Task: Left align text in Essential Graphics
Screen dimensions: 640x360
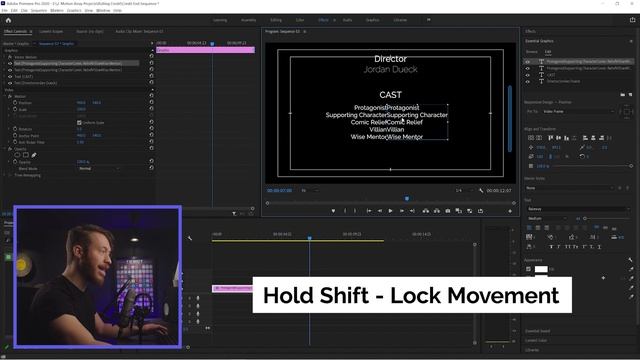Action: coord(529,228)
